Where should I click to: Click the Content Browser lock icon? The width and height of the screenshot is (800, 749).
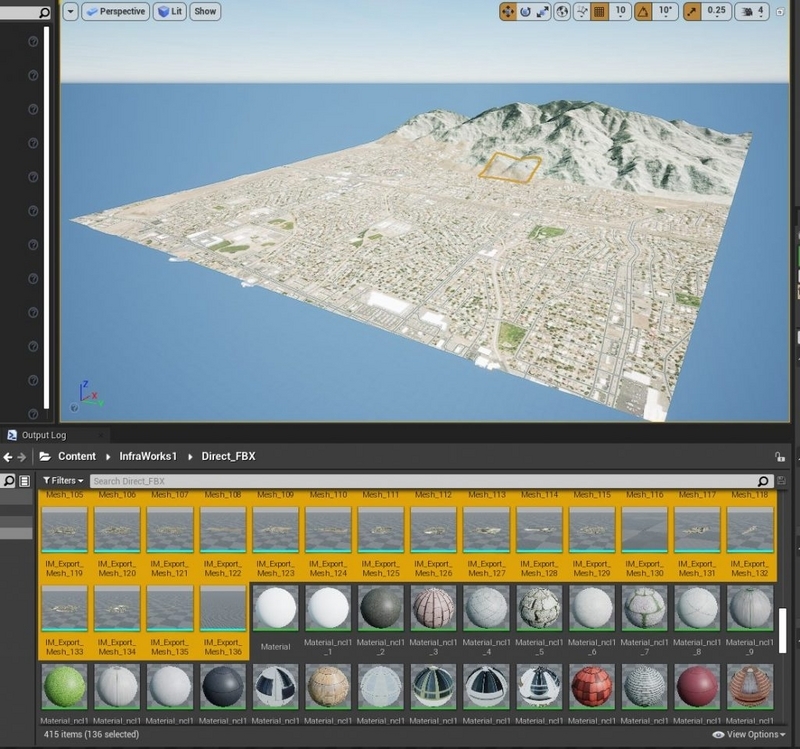pos(780,457)
